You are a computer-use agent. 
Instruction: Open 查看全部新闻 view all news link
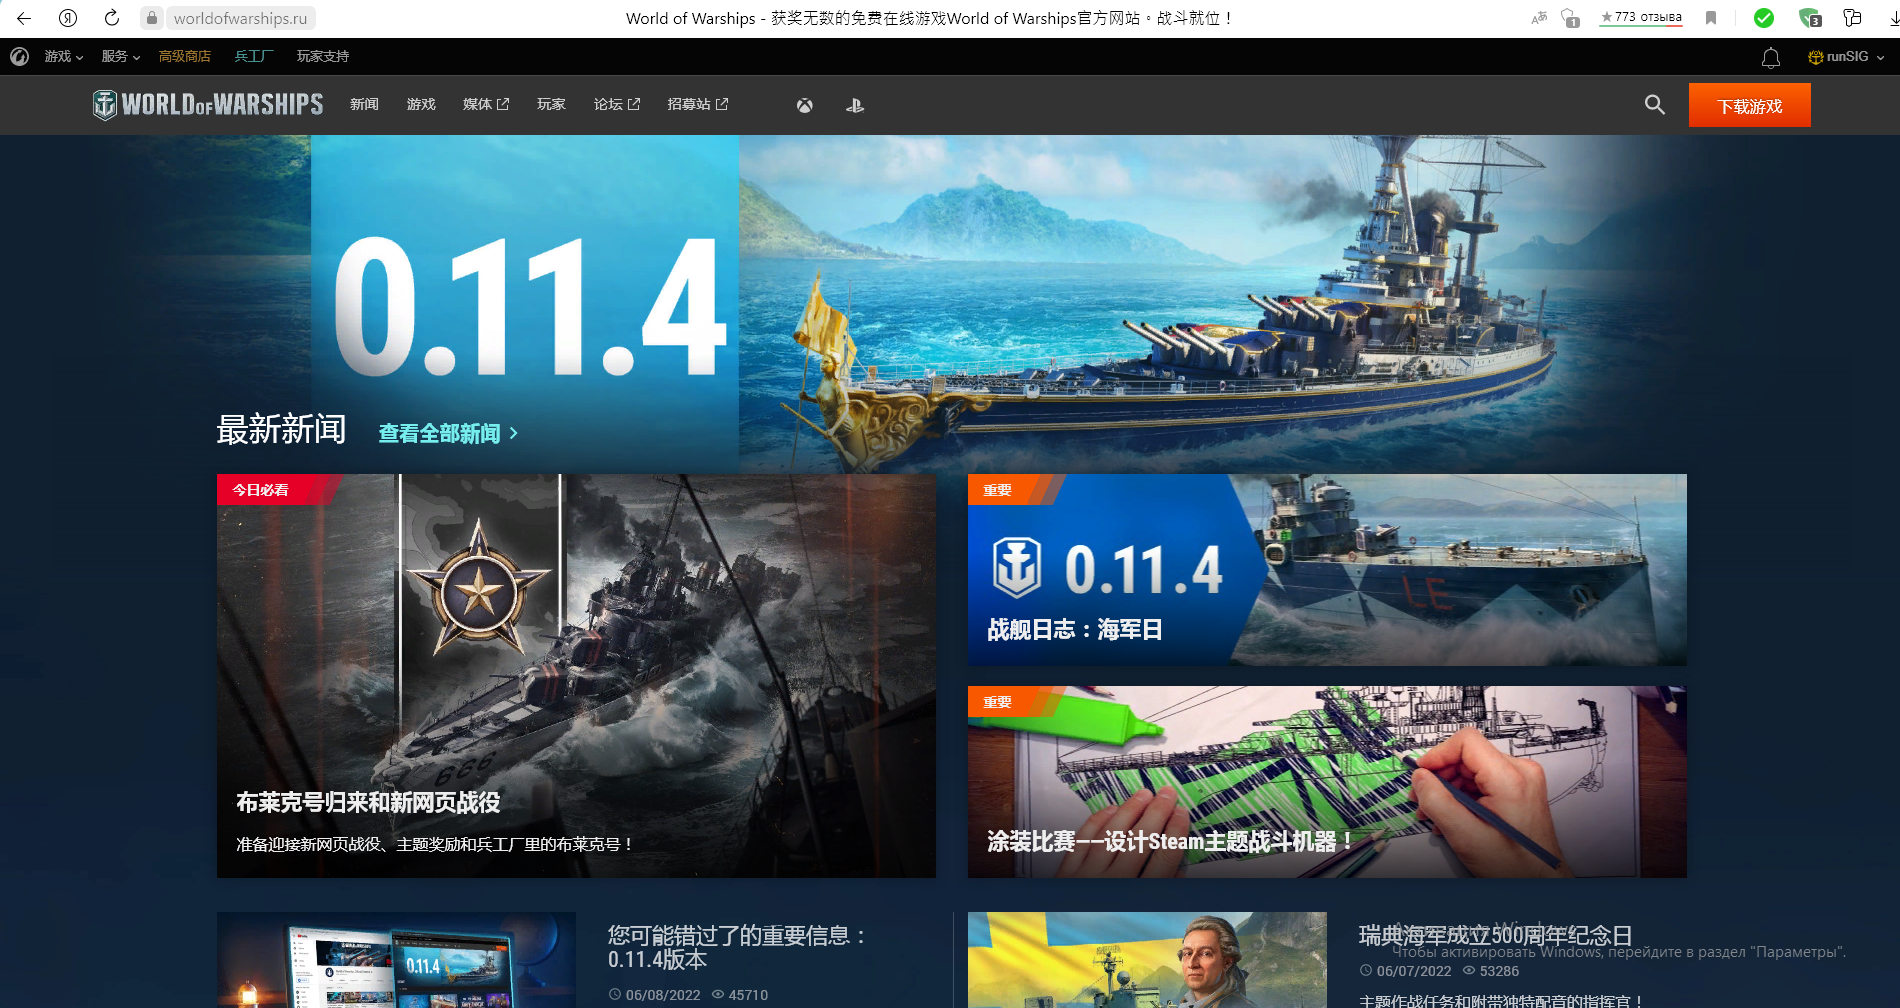click(x=448, y=433)
